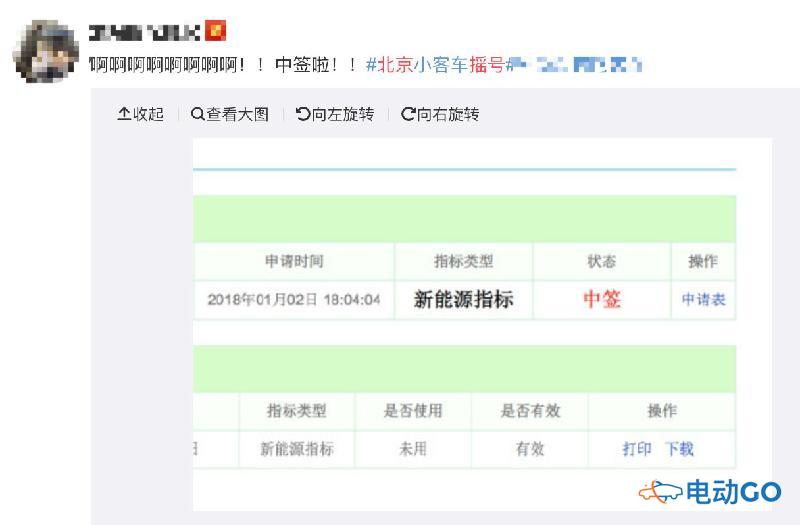Click the bold 新能源指标 cell
Image resolution: width=800 pixels, height=525 pixels.
463,299
